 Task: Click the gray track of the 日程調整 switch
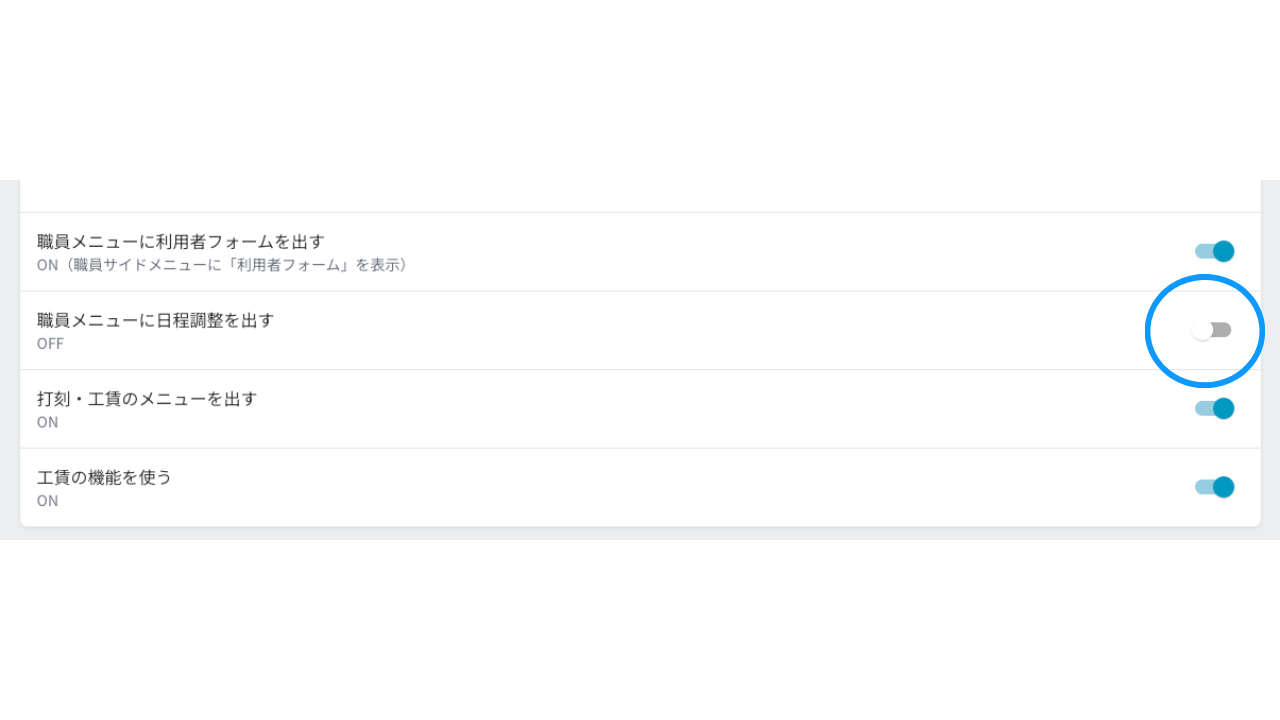click(x=1222, y=330)
